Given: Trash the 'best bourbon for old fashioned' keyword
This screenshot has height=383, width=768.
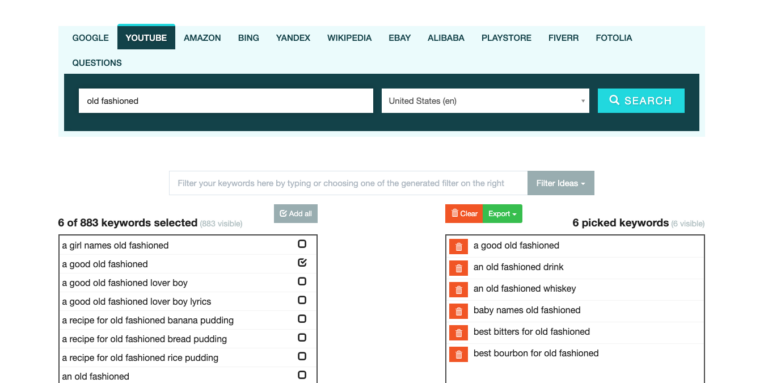Looking at the screenshot, I should coord(458,354).
